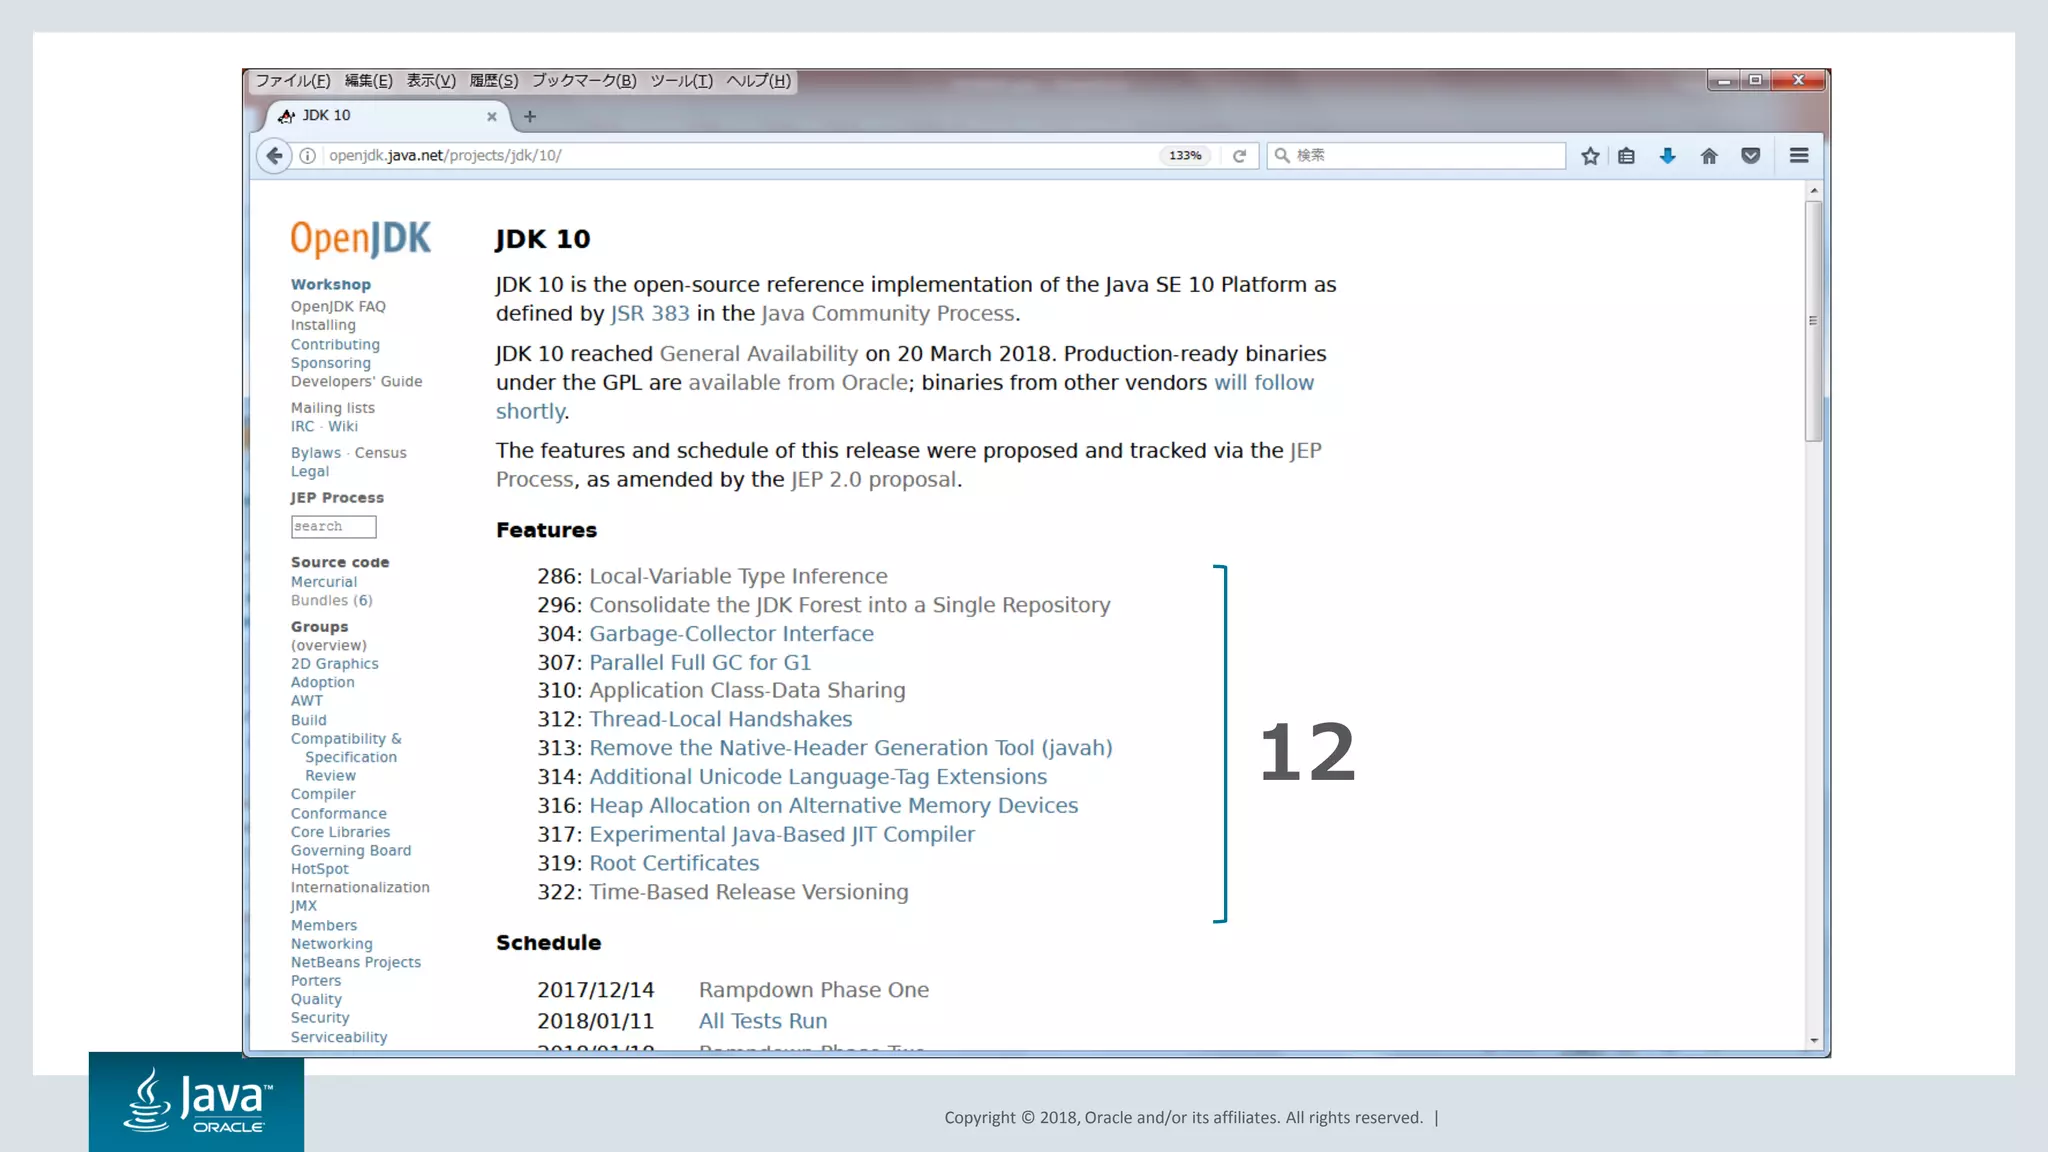Open 履歴(S) menu
The height and width of the screenshot is (1152, 2048).
click(x=494, y=81)
